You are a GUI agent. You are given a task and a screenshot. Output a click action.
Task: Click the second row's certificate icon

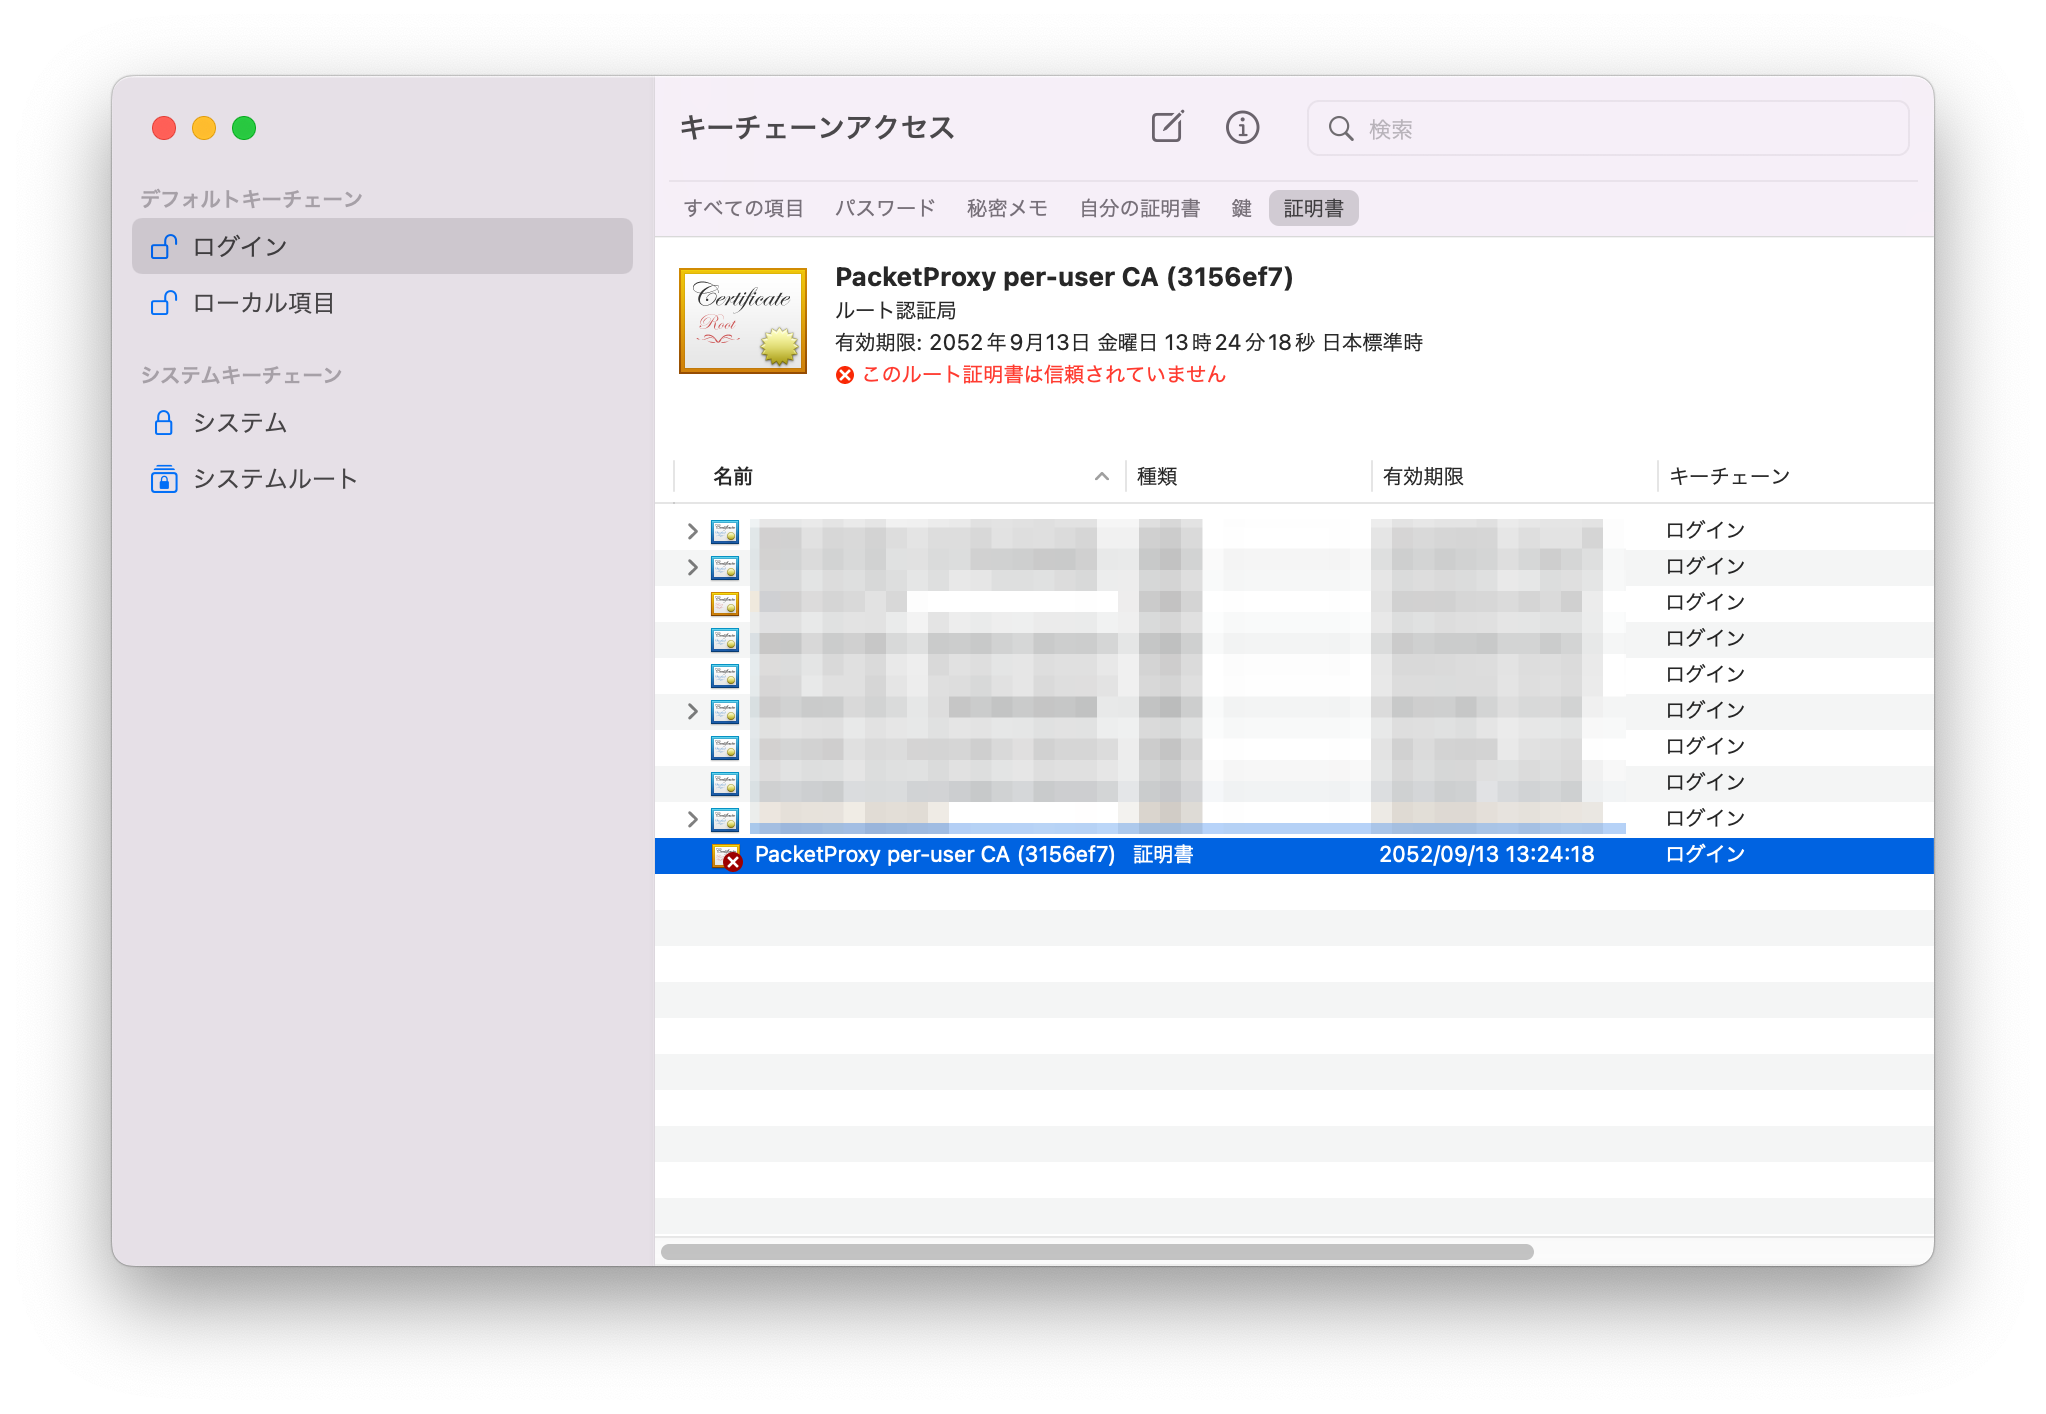tap(725, 567)
